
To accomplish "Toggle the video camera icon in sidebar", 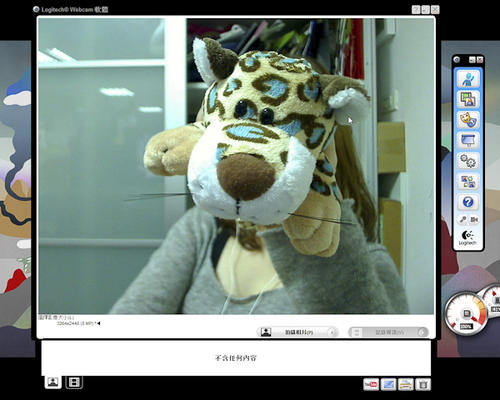I will 474,219.
